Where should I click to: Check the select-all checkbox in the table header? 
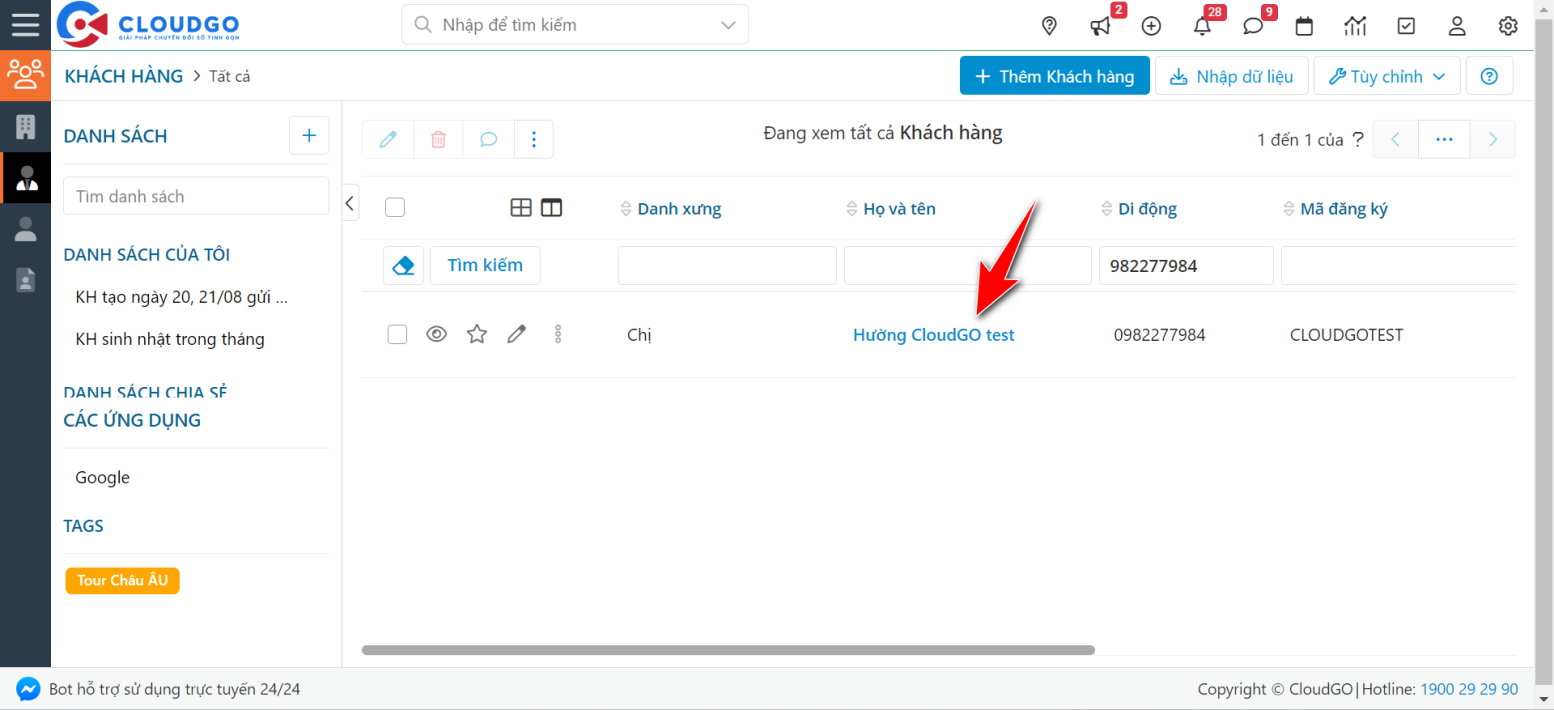tap(395, 206)
